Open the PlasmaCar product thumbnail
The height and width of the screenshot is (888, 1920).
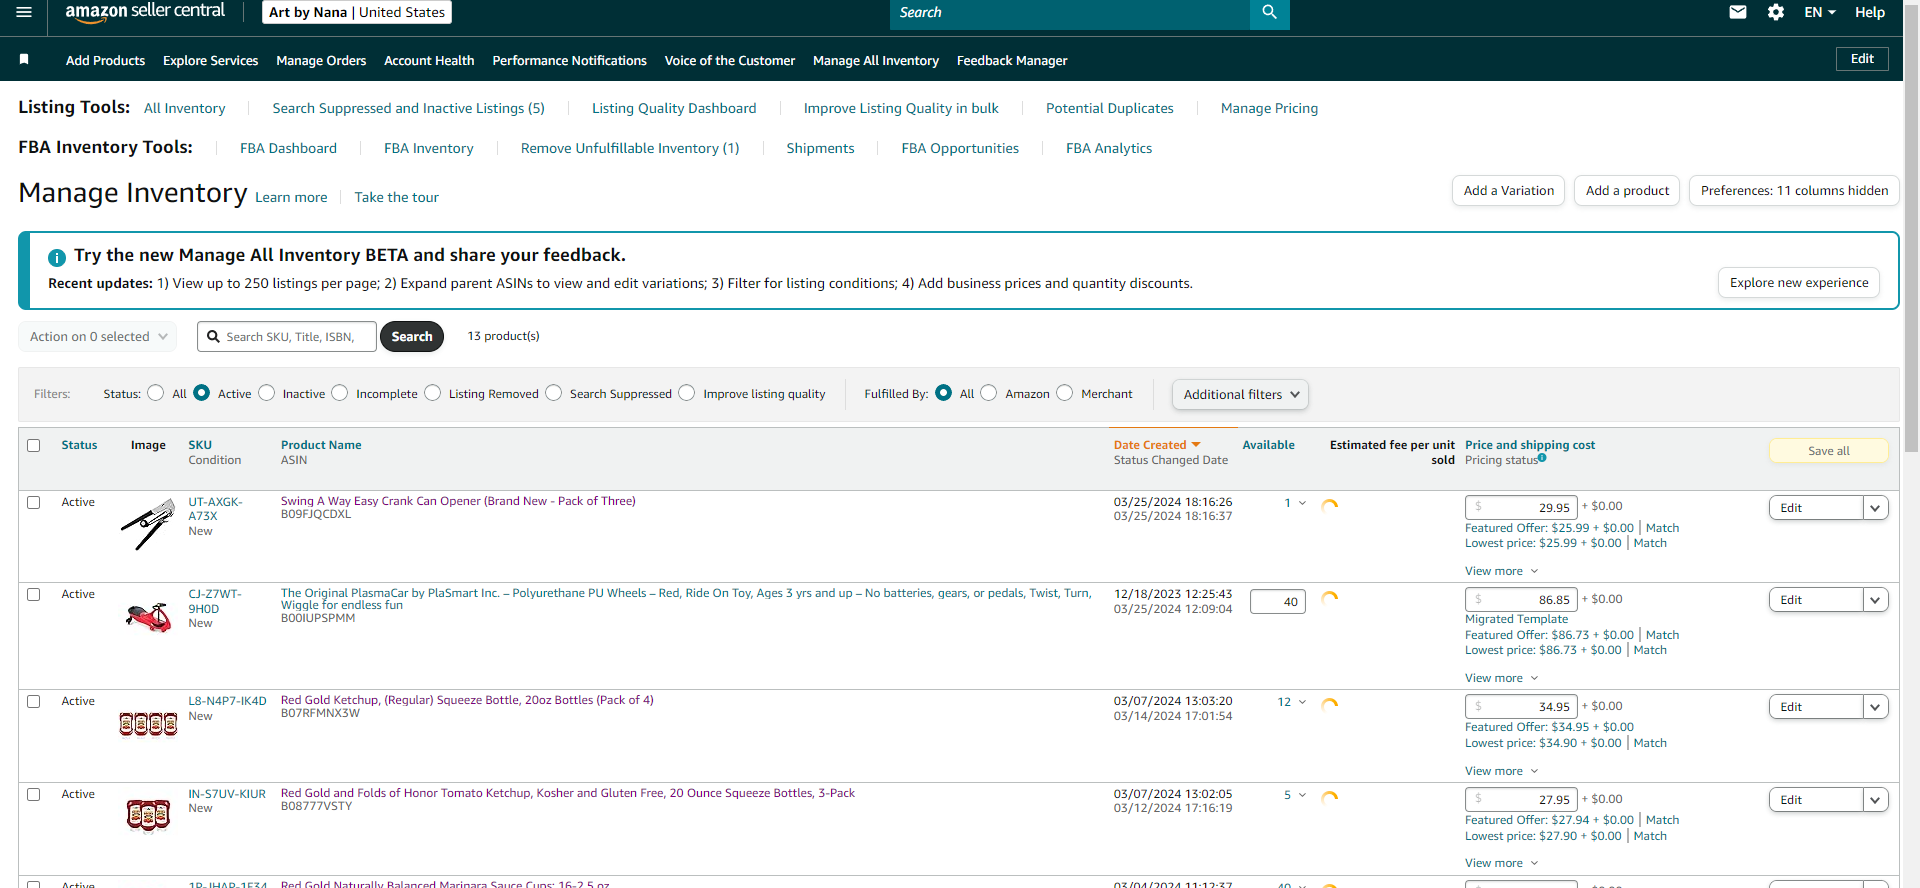point(148,616)
